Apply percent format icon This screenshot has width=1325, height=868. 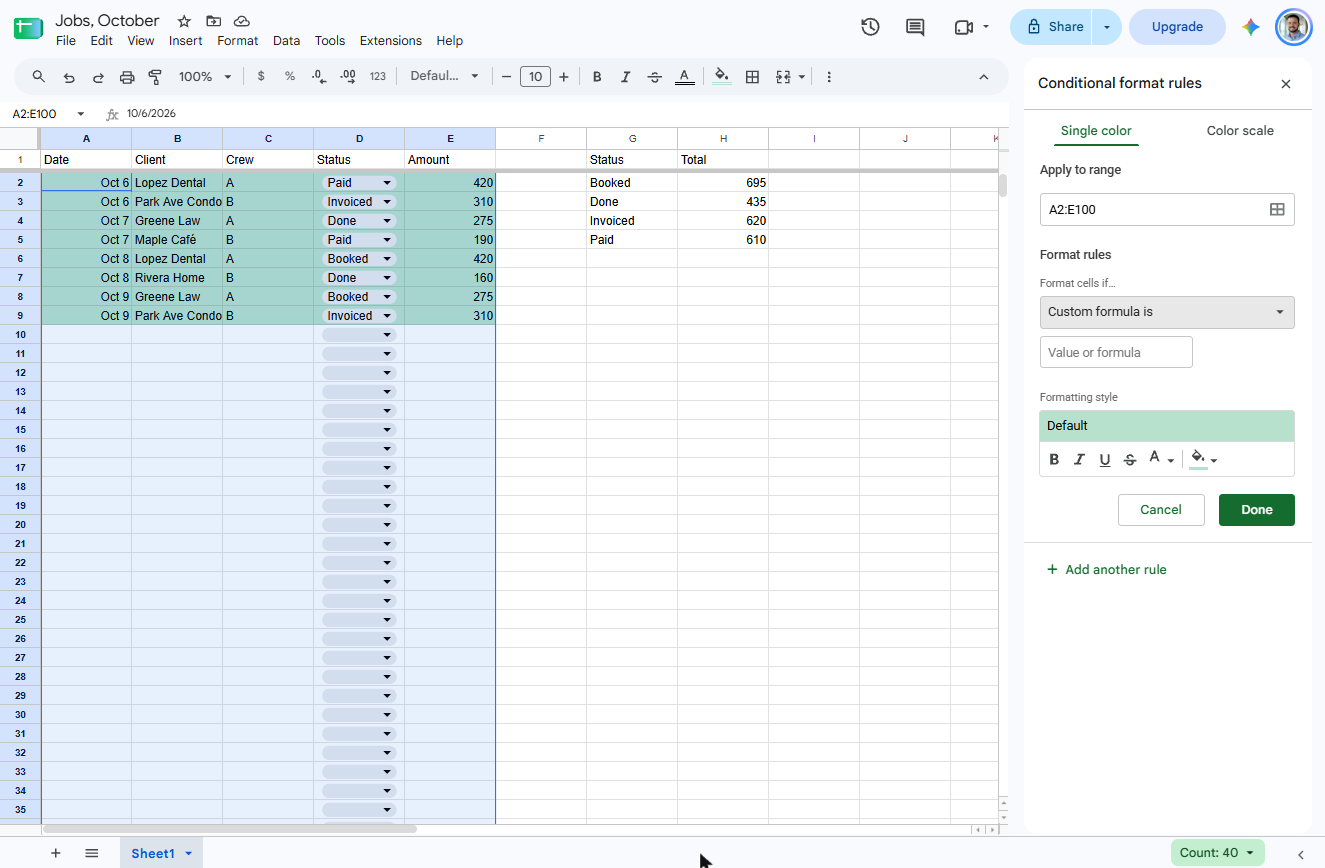point(290,77)
